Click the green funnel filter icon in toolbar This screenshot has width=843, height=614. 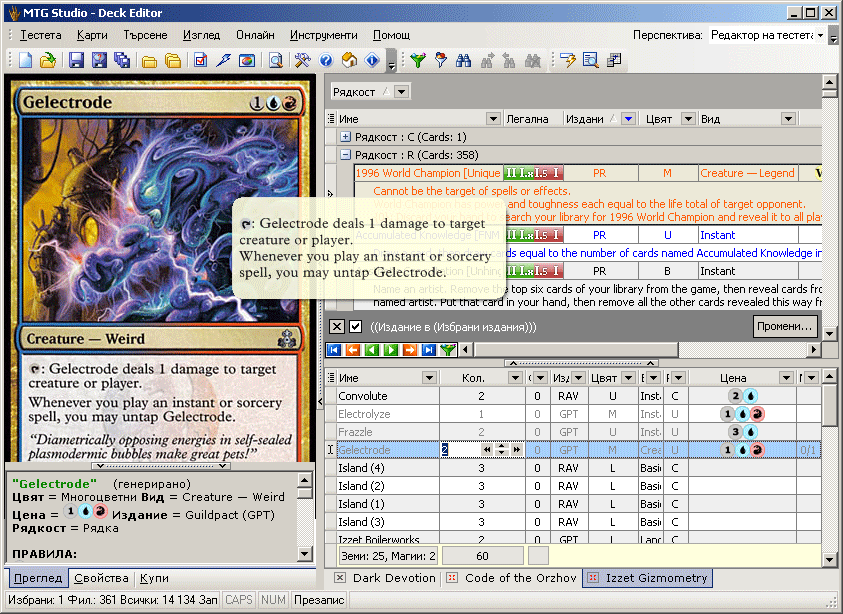(x=417, y=60)
